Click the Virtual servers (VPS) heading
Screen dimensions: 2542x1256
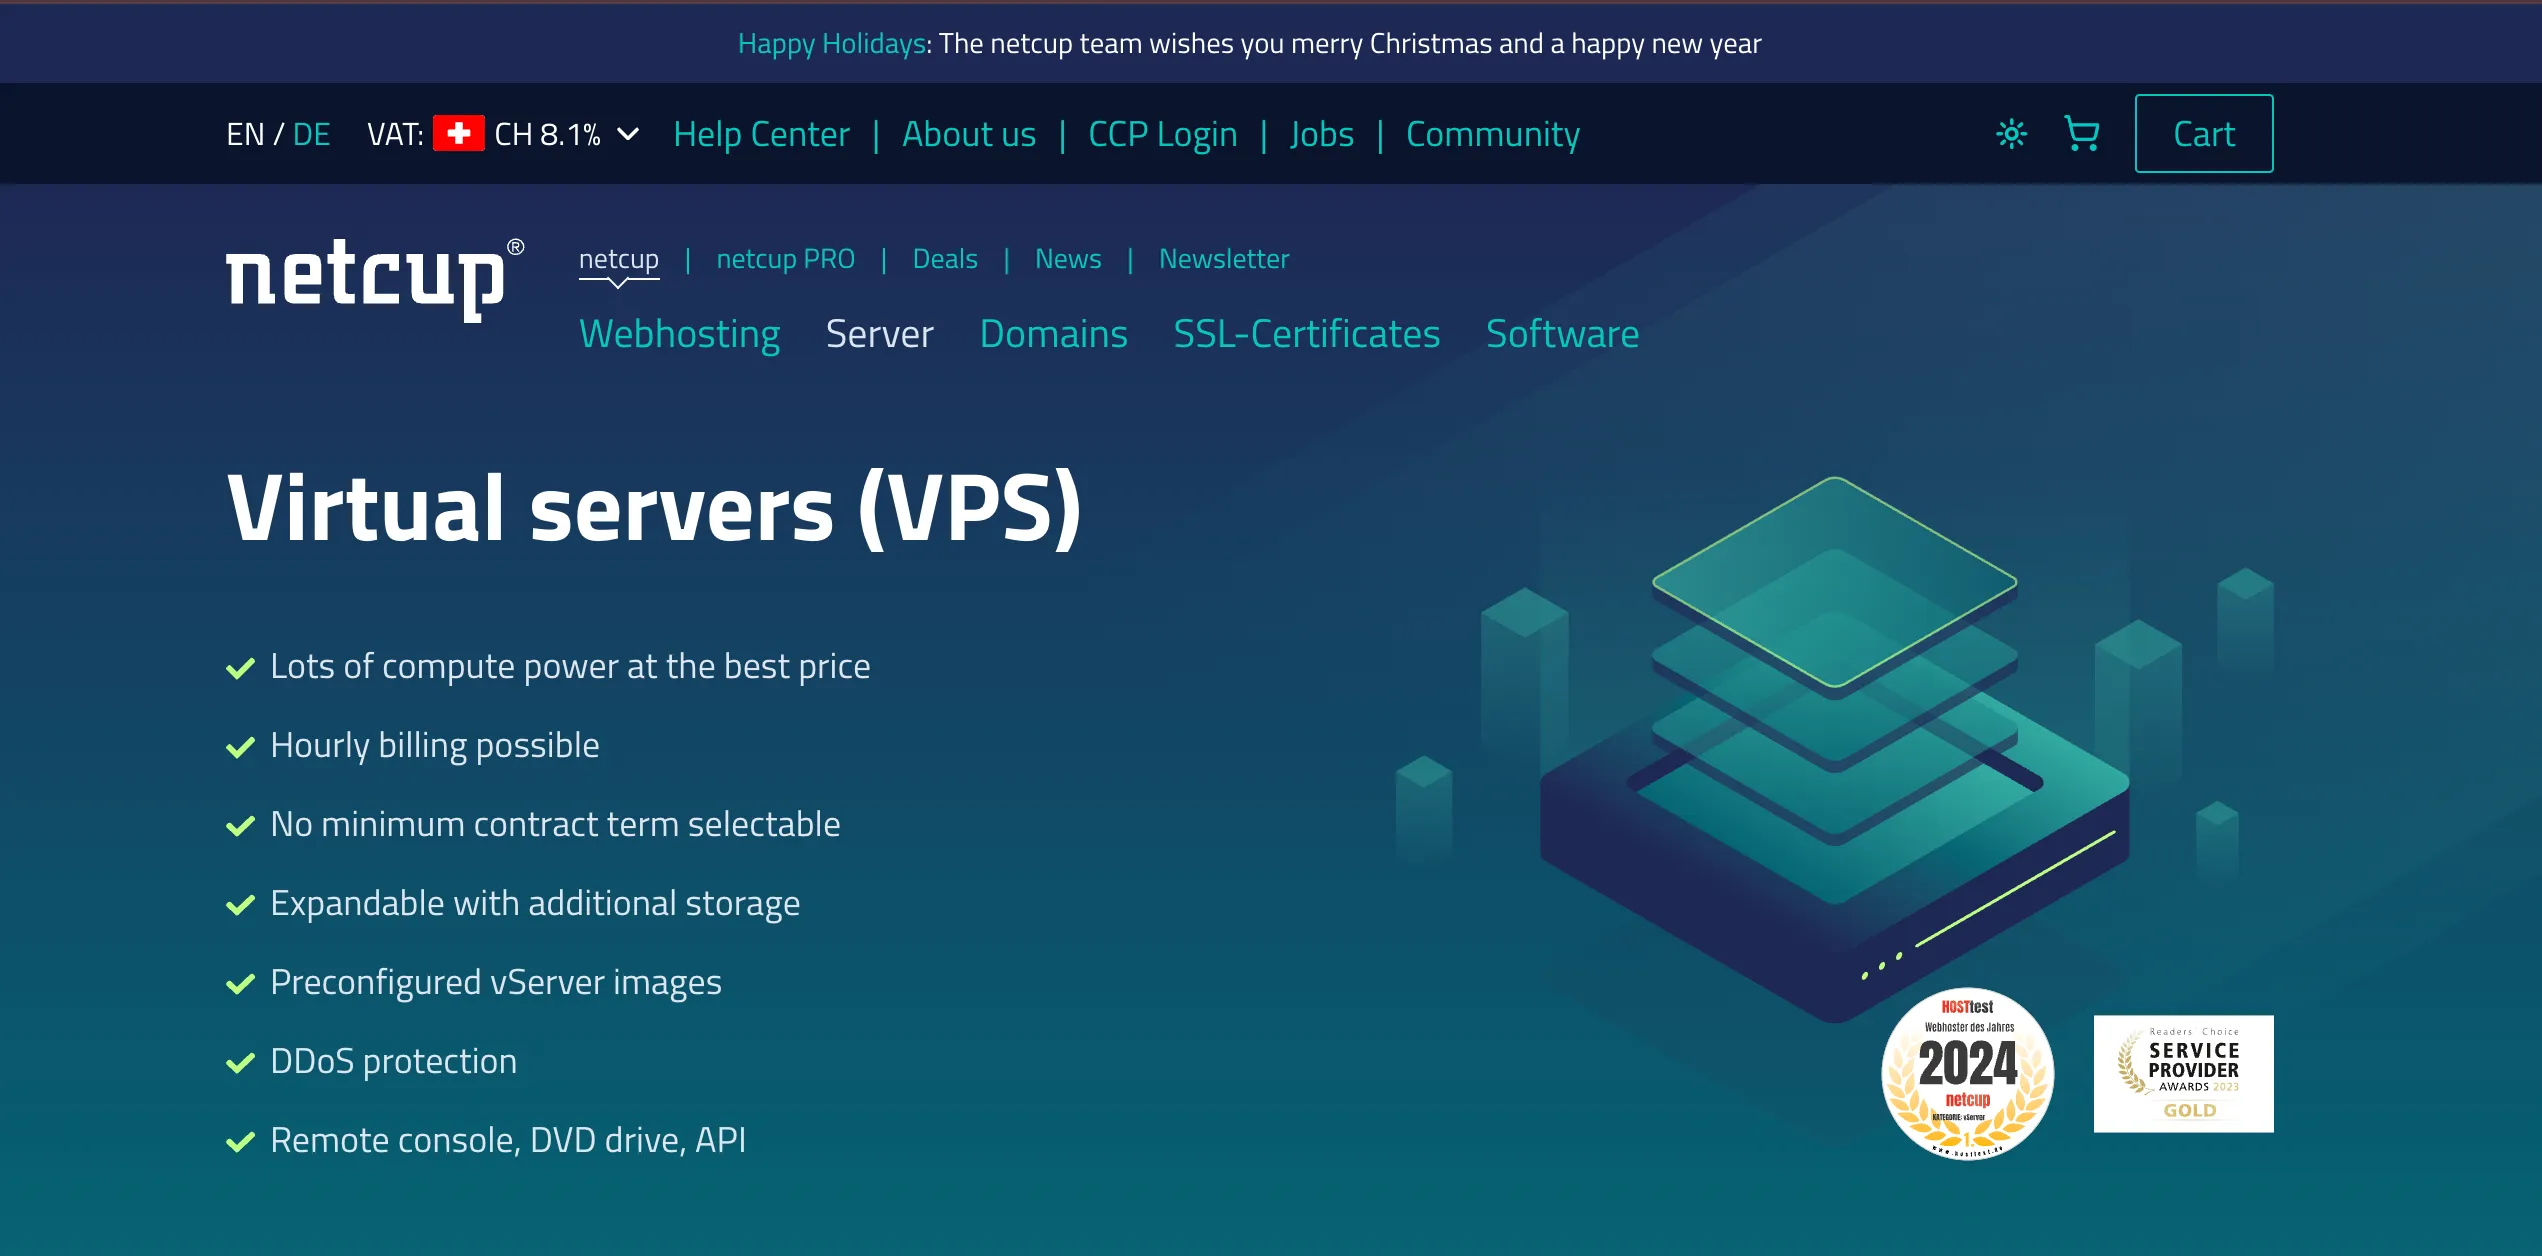pyautogui.click(x=655, y=508)
